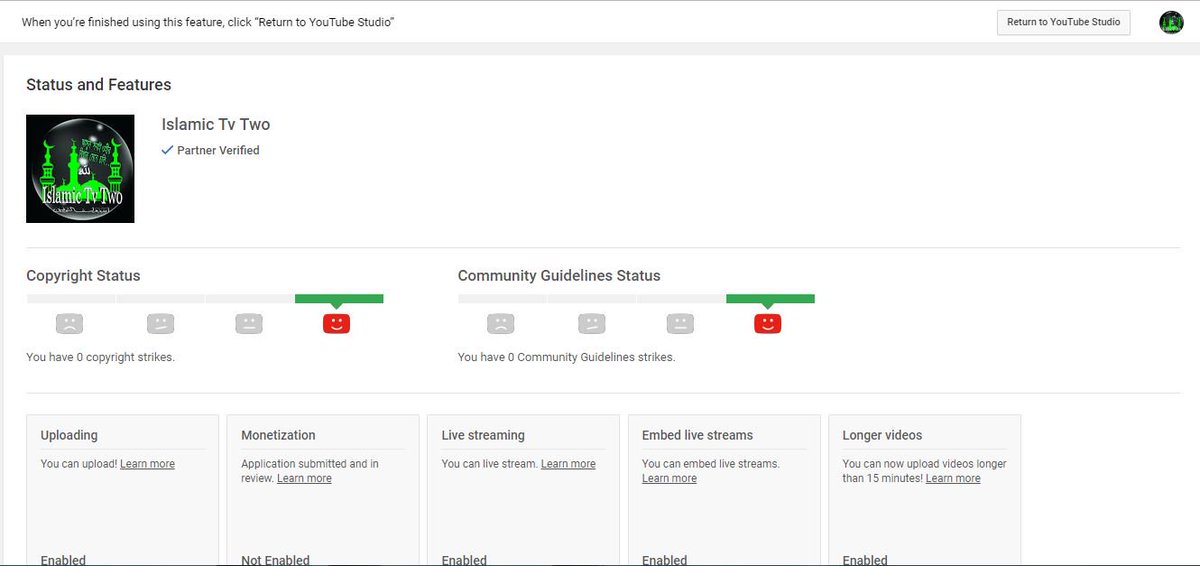
Task: Click the Islamic Tv Two channel logo thumbnail
Action: 80,169
